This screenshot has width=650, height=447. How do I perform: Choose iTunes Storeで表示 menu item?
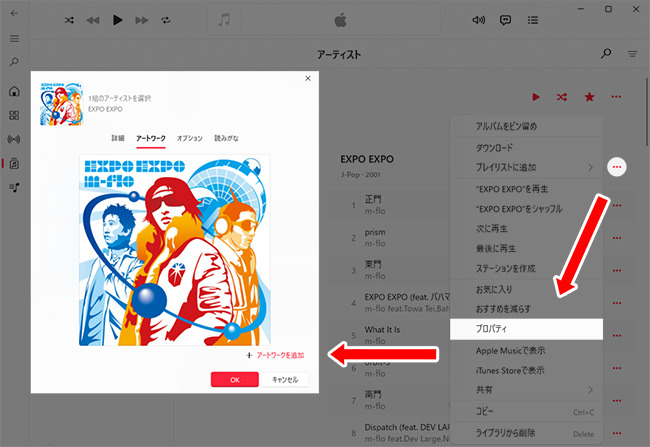[526, 370]
